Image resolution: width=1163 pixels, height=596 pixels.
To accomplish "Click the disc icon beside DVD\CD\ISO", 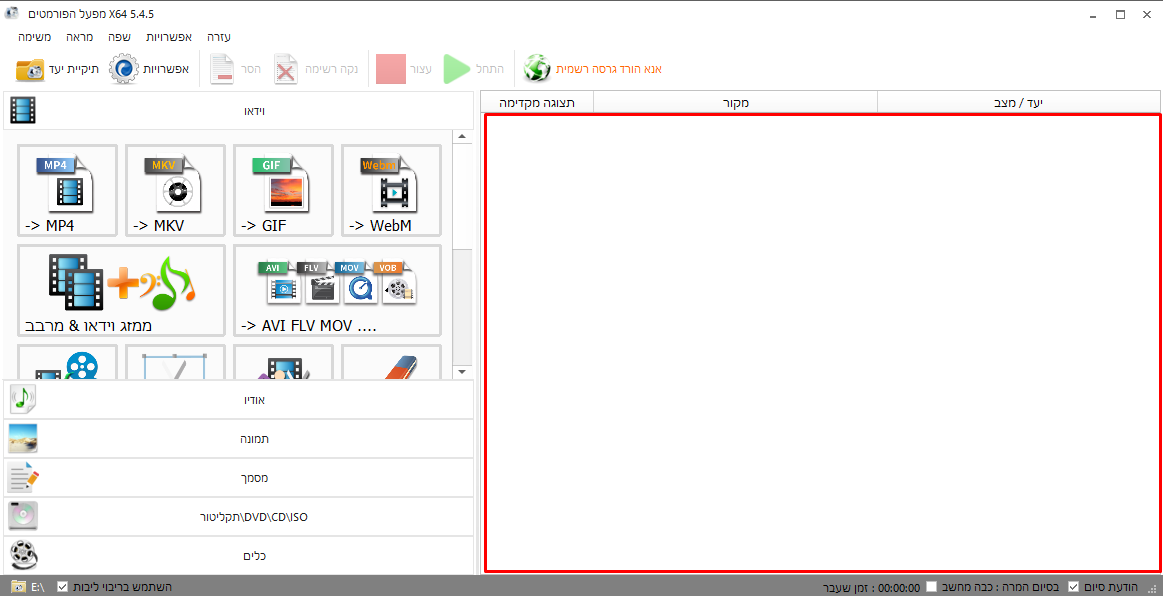I will (x=23, y=516).
